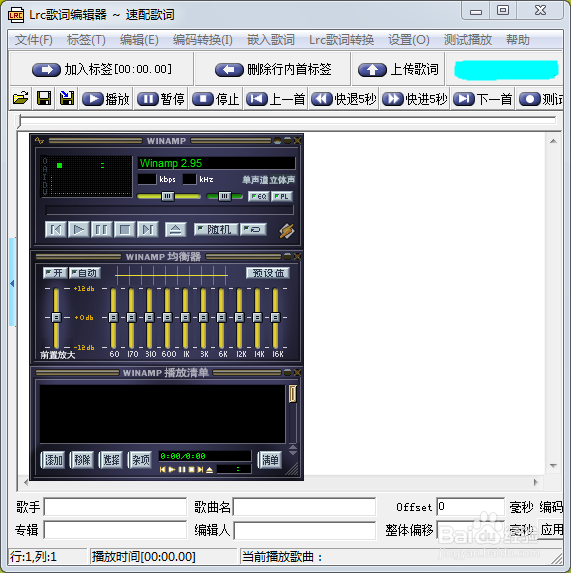
Task: Open the 嵌入歌词 menu
Action: pyautogui.click(x=271, y=39)
